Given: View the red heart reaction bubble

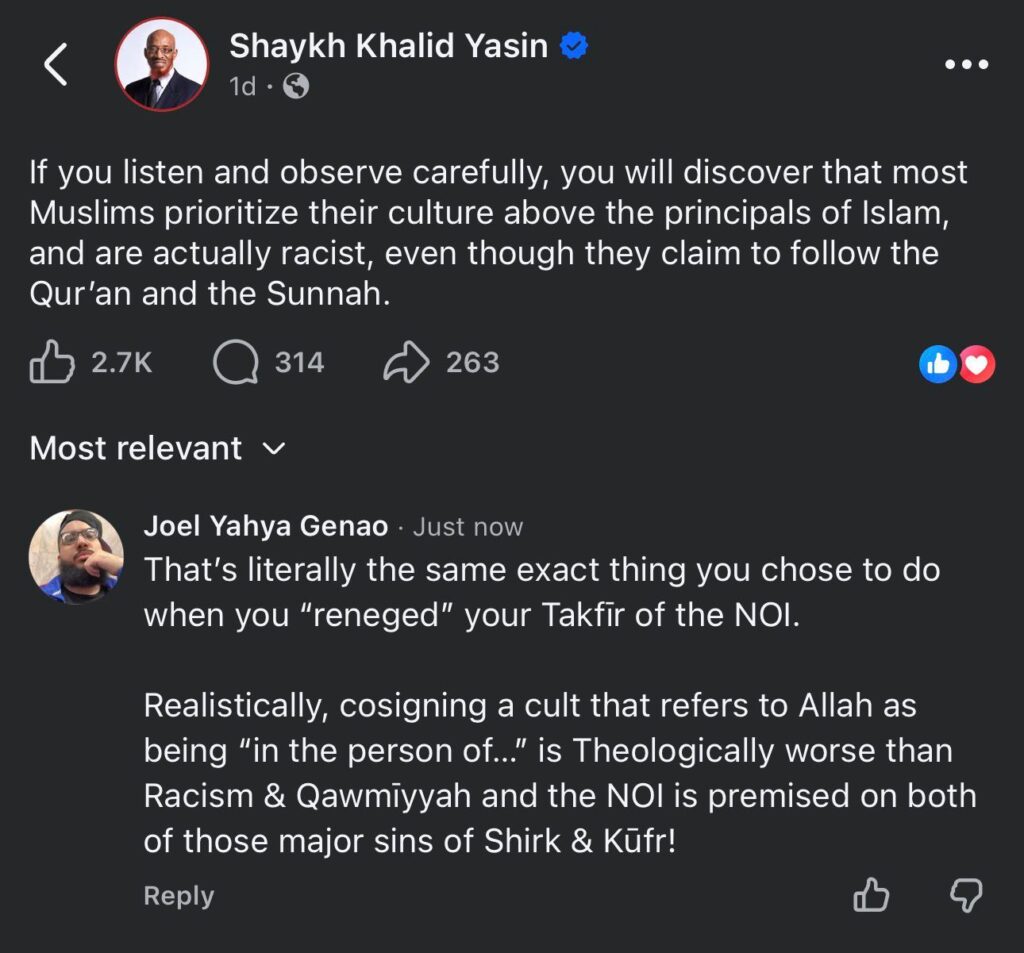Looking at the screenshot, I should (x=977, y=366).
